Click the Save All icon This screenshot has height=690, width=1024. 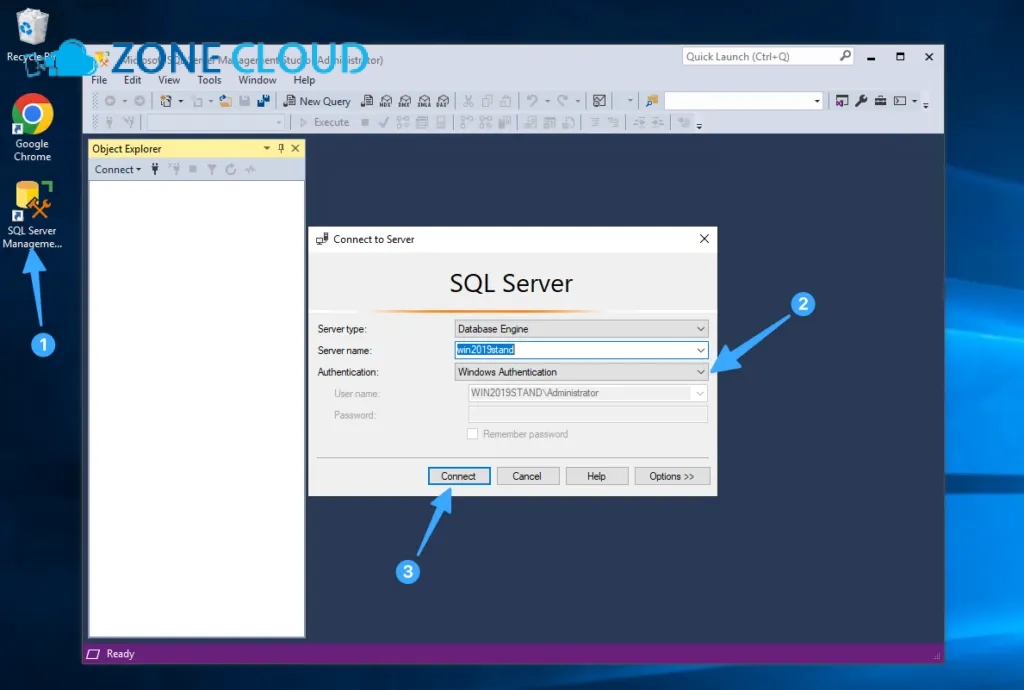coord(263,101)
